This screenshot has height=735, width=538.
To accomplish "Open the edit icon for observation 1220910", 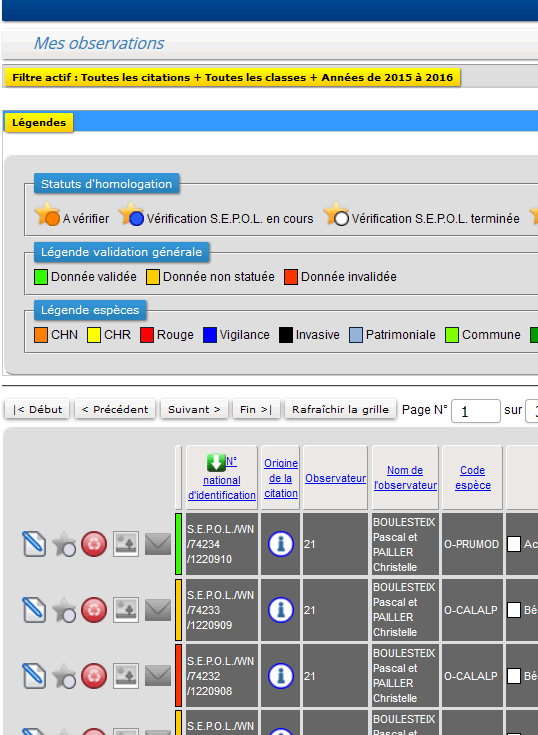I will click(x=34, y=544).
